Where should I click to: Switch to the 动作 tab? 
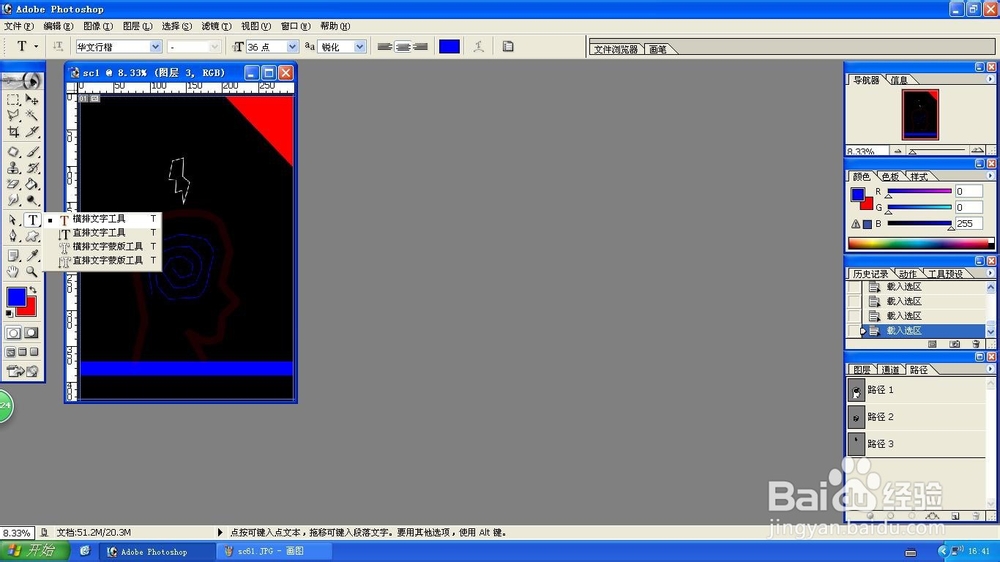(907, 274)
